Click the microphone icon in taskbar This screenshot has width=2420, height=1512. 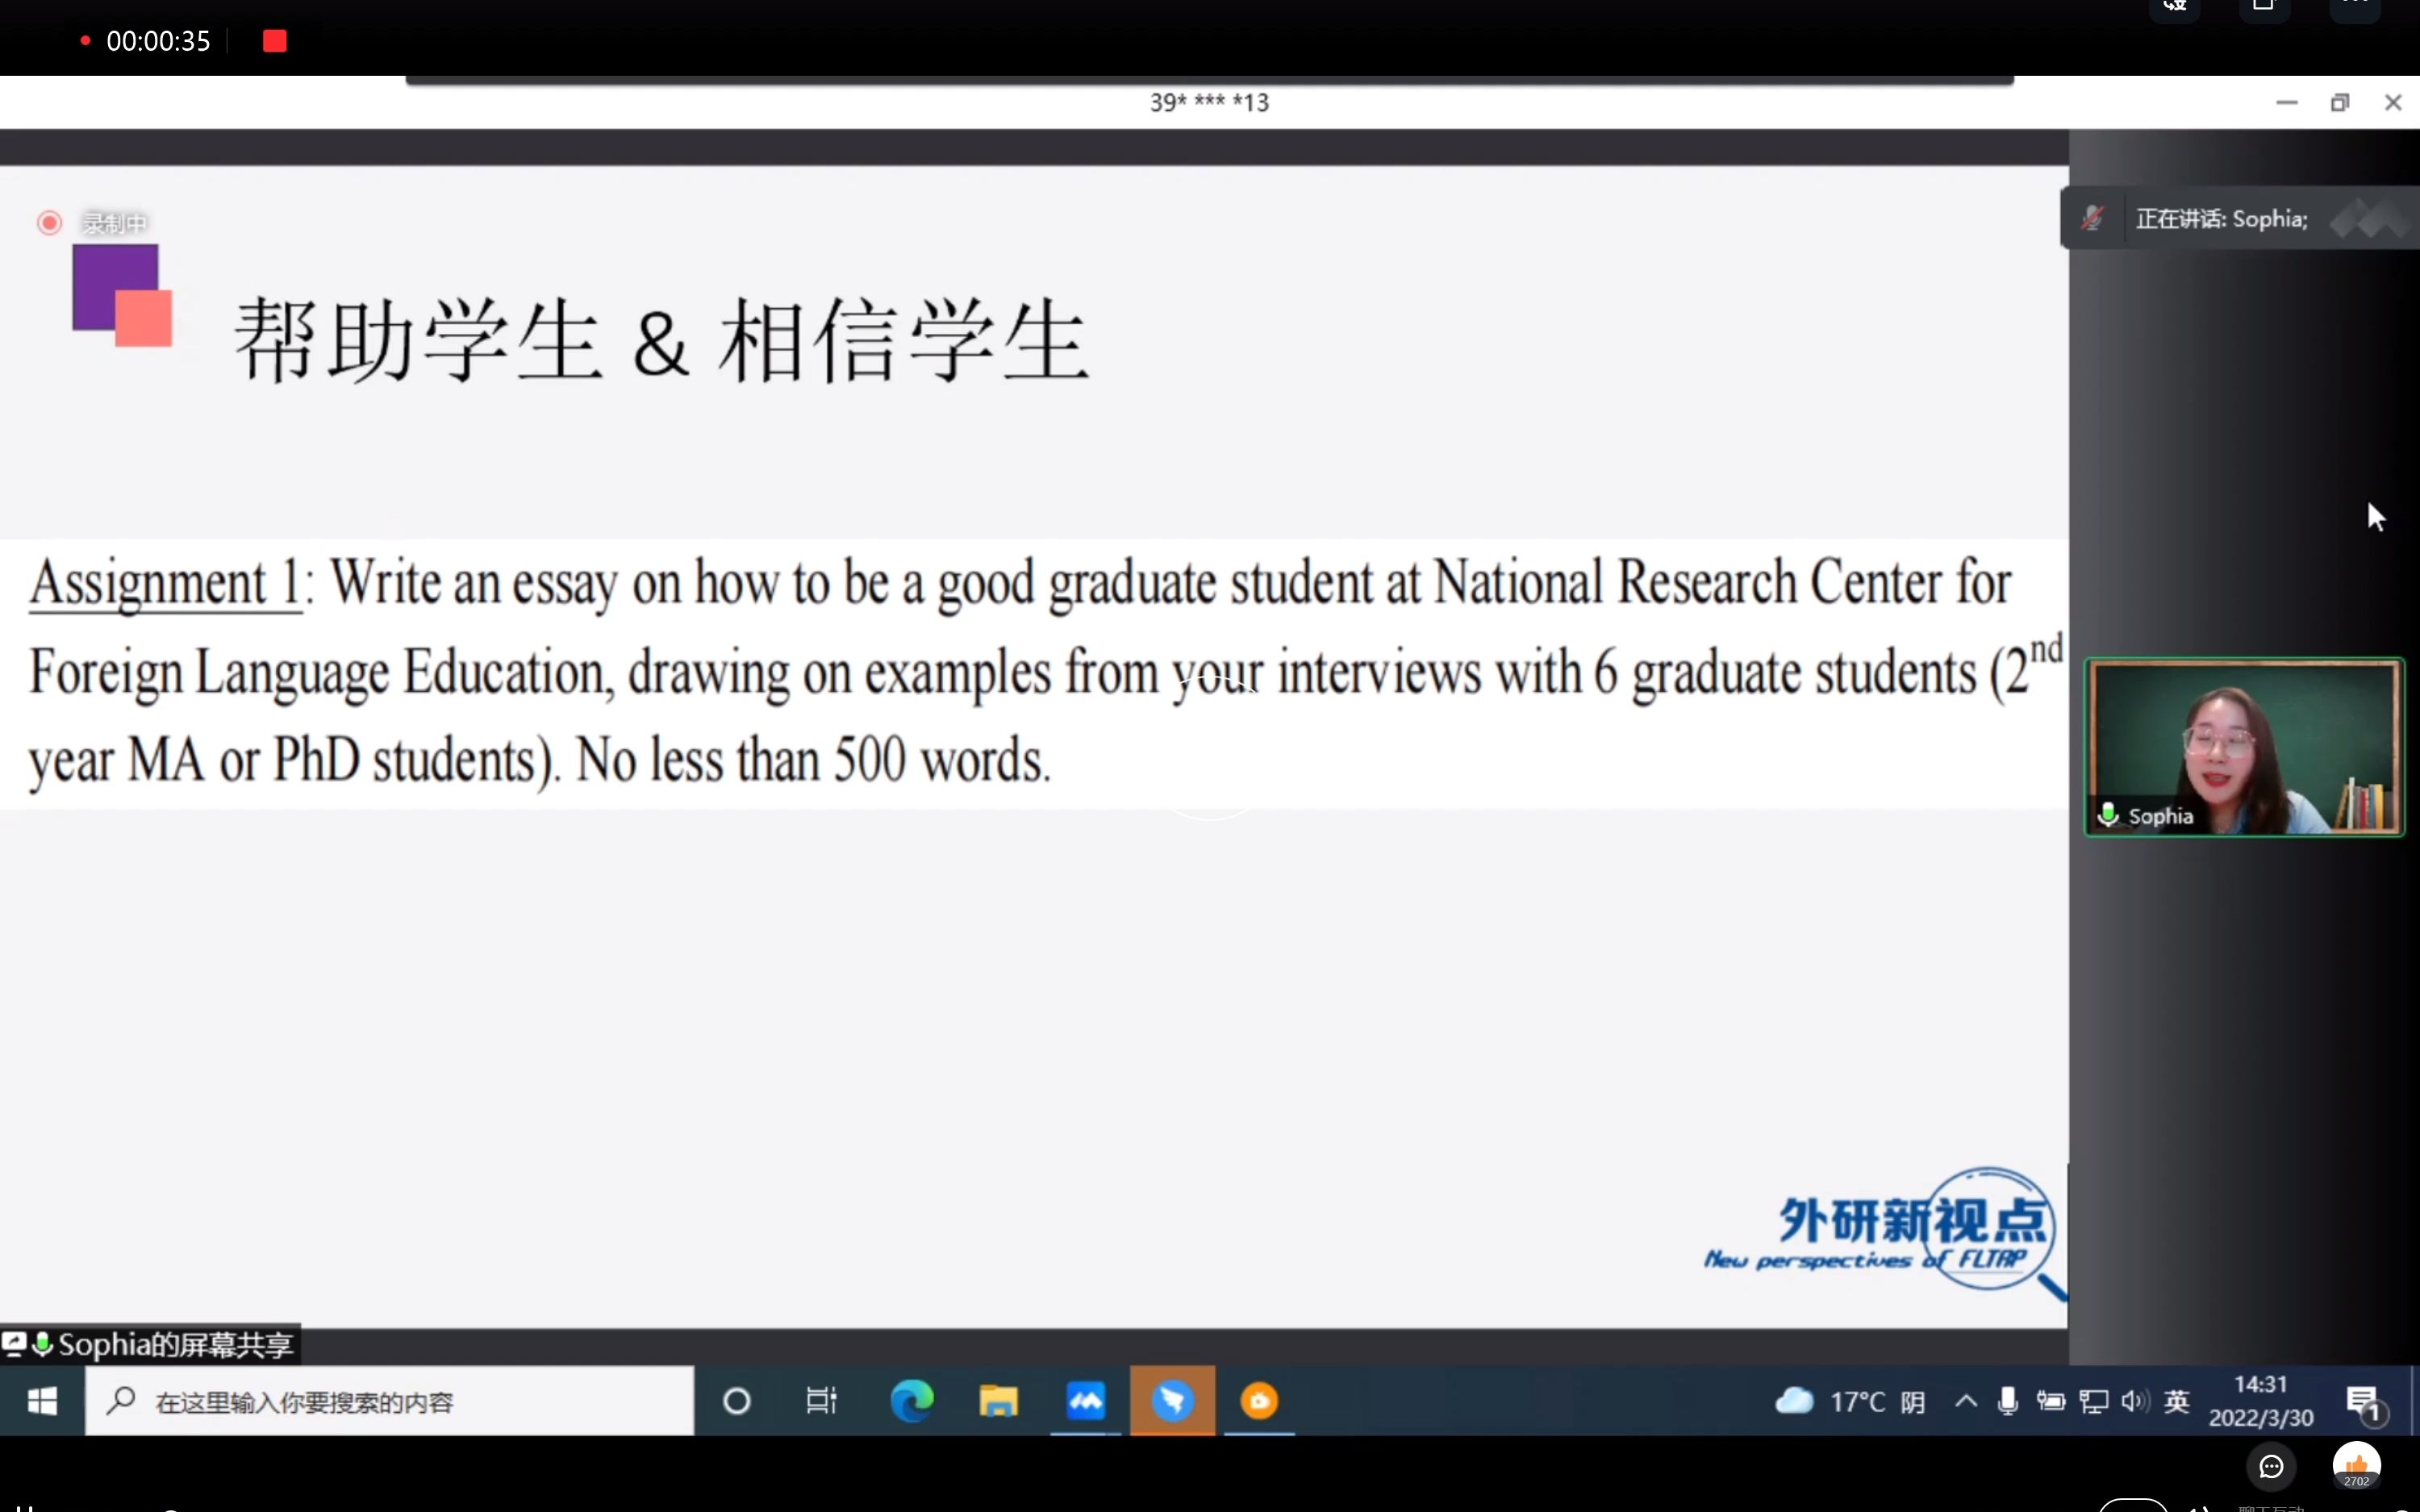point(2009,1401)
